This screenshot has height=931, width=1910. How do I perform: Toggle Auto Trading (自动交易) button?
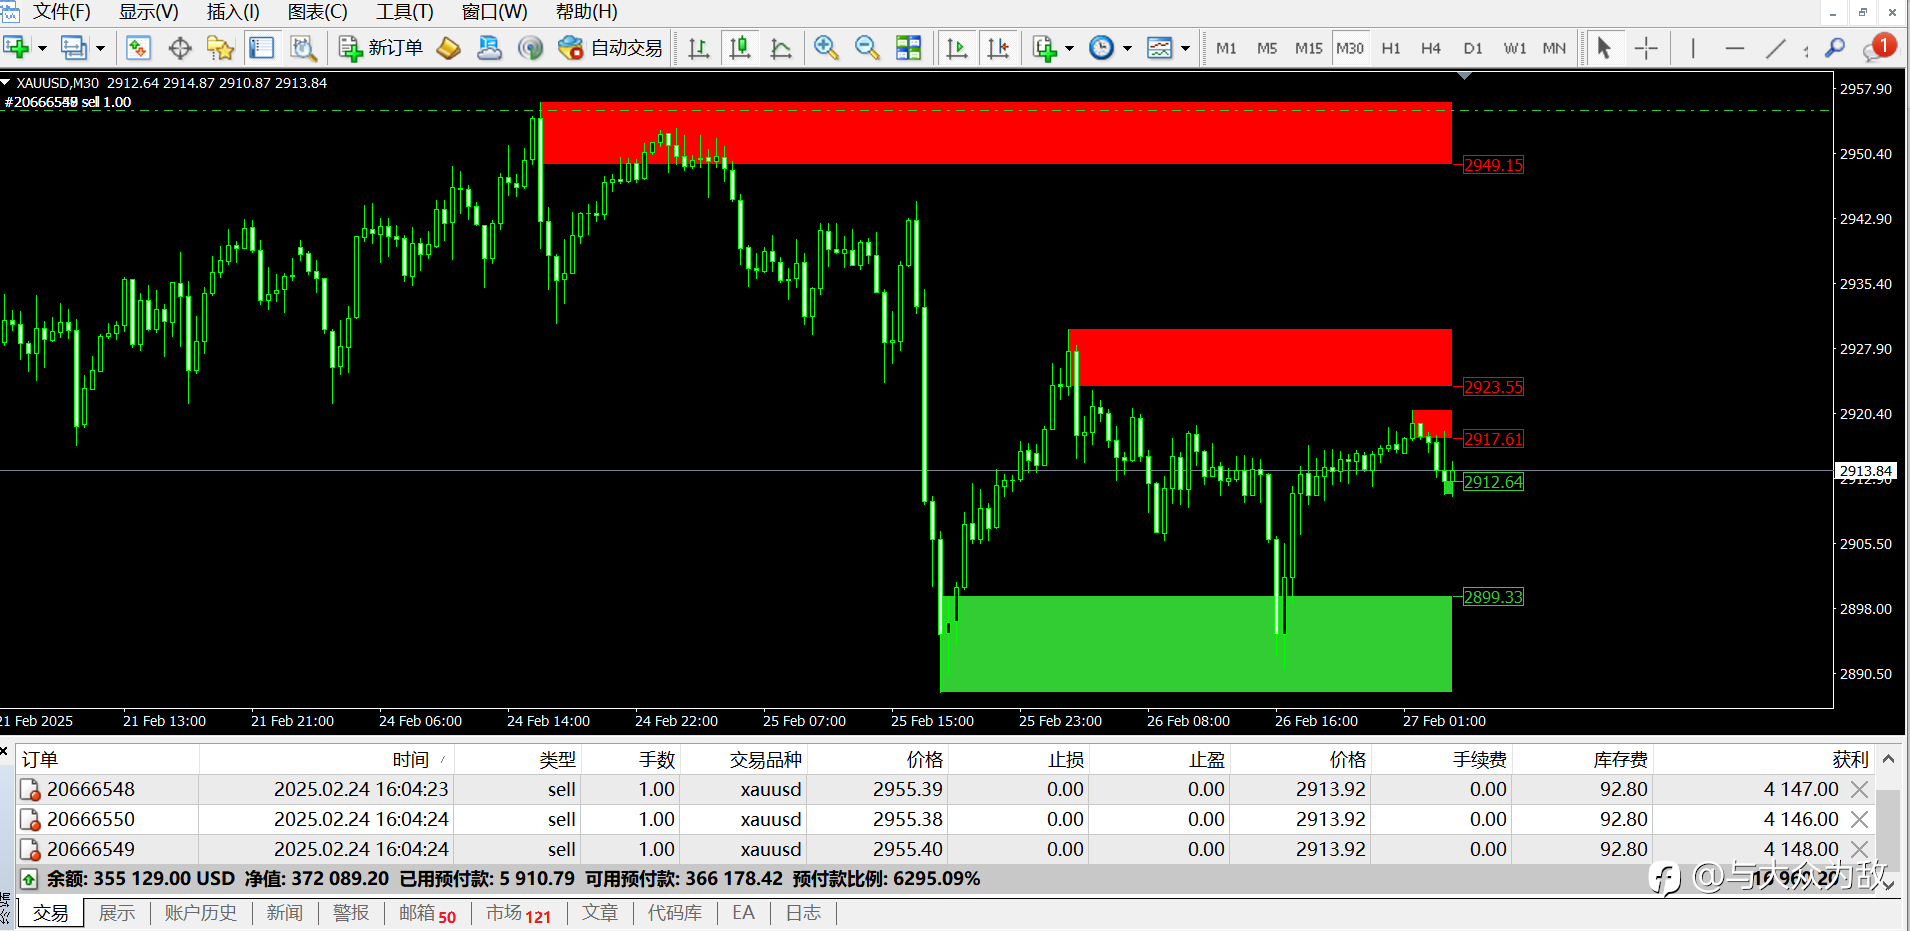tap(611, 48)
